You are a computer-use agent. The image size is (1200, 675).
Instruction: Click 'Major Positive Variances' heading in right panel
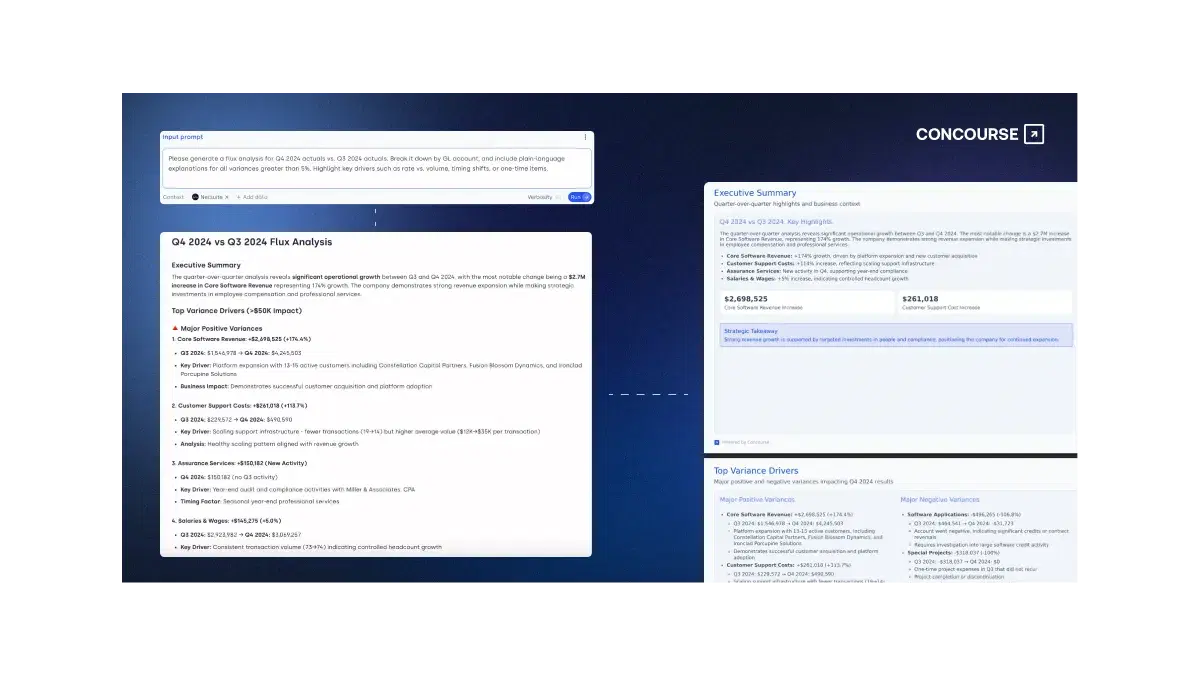tap(757, 499)
